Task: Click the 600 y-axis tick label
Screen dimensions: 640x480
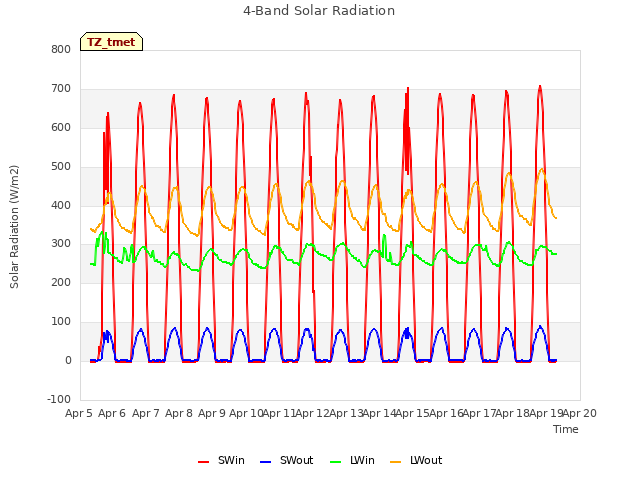Action: pyautogui.click(x=61, y=127)
